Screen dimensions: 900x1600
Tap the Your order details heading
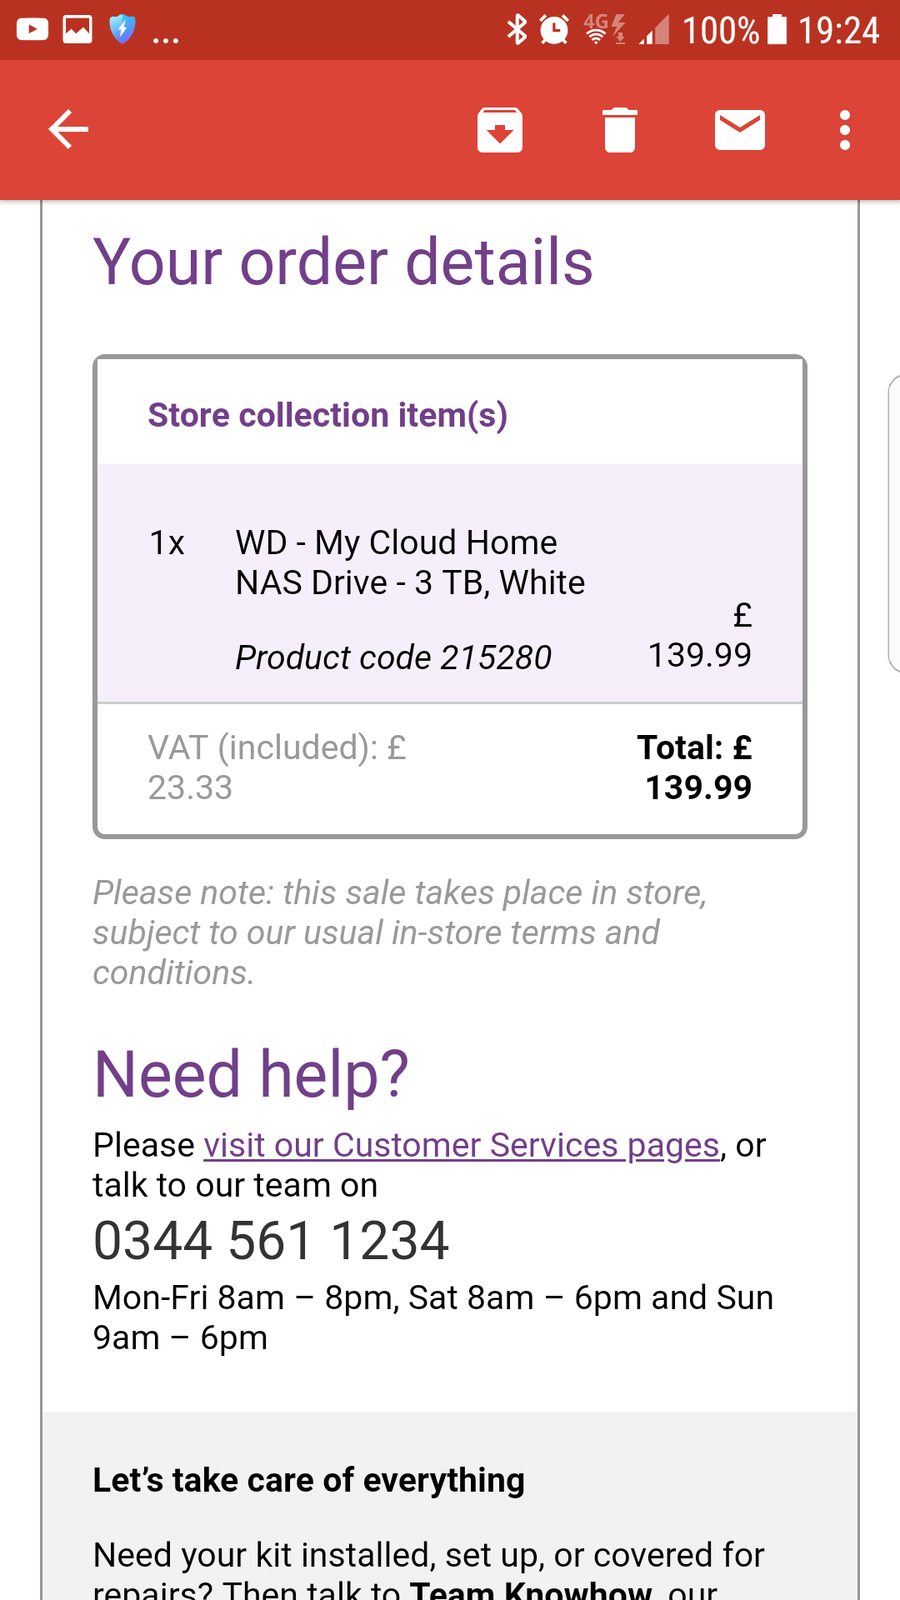point(343,262)
